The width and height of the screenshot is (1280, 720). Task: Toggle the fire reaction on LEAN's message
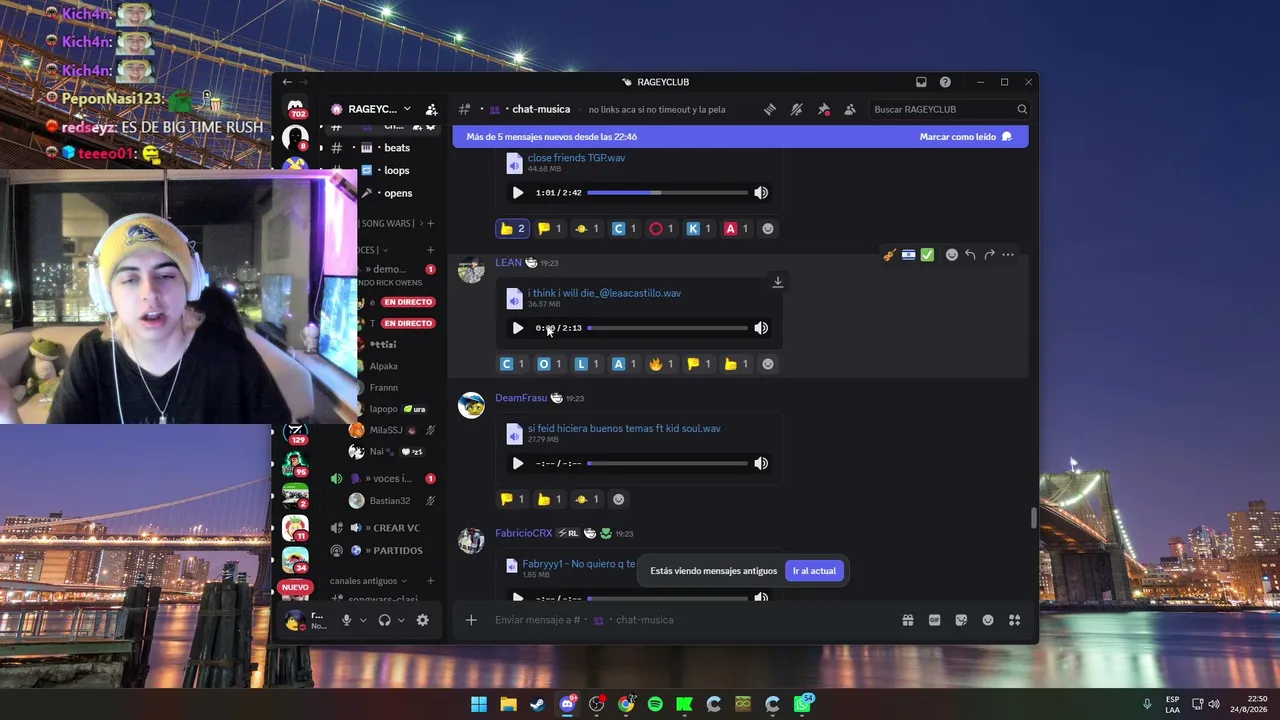click(x=661, y=364)
